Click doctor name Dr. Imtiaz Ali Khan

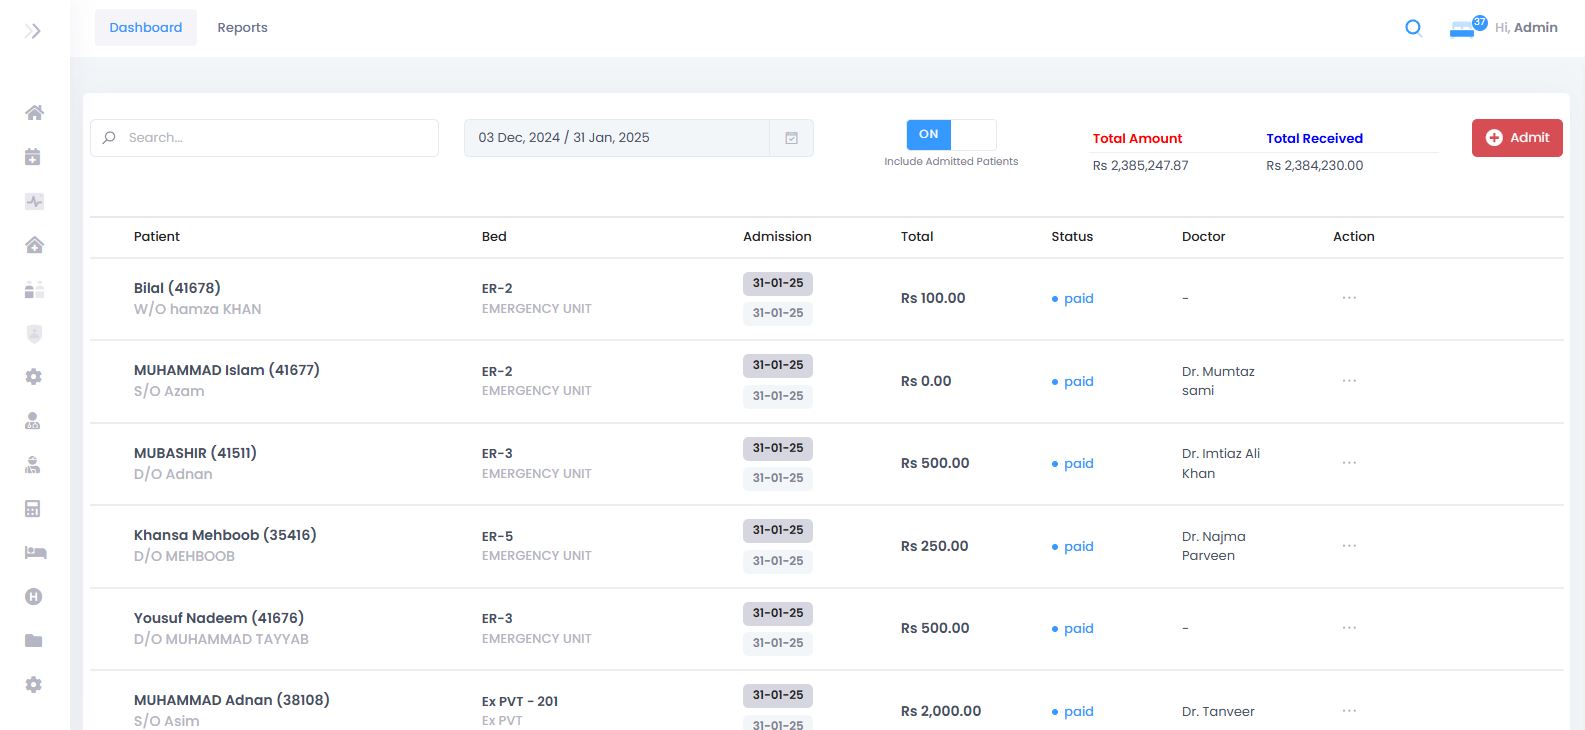coord(1221,463)
